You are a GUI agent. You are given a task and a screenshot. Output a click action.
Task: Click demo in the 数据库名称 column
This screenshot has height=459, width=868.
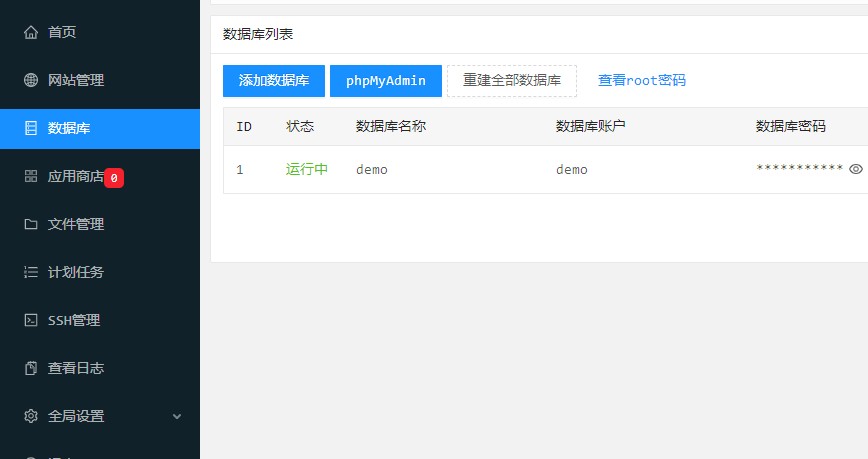(372, 169)
